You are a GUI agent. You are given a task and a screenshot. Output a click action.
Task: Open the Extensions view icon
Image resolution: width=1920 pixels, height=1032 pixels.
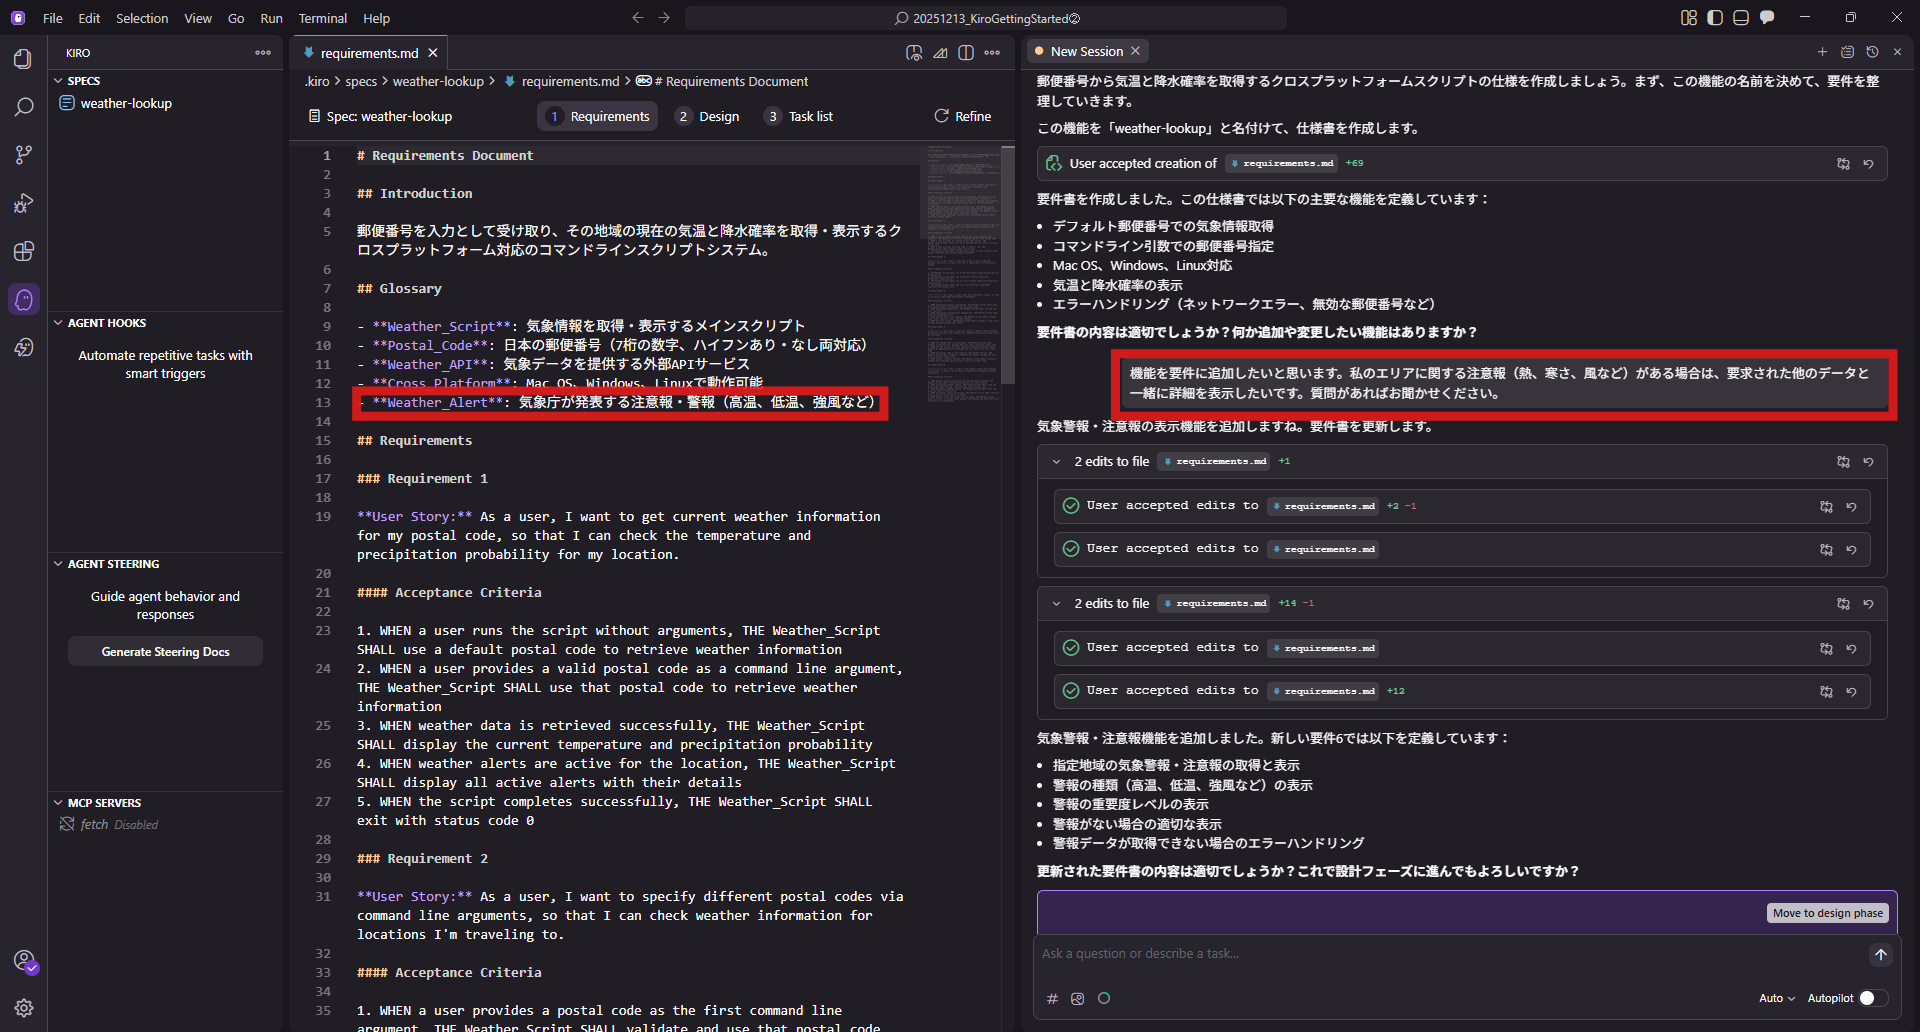[x=23, y=251]
